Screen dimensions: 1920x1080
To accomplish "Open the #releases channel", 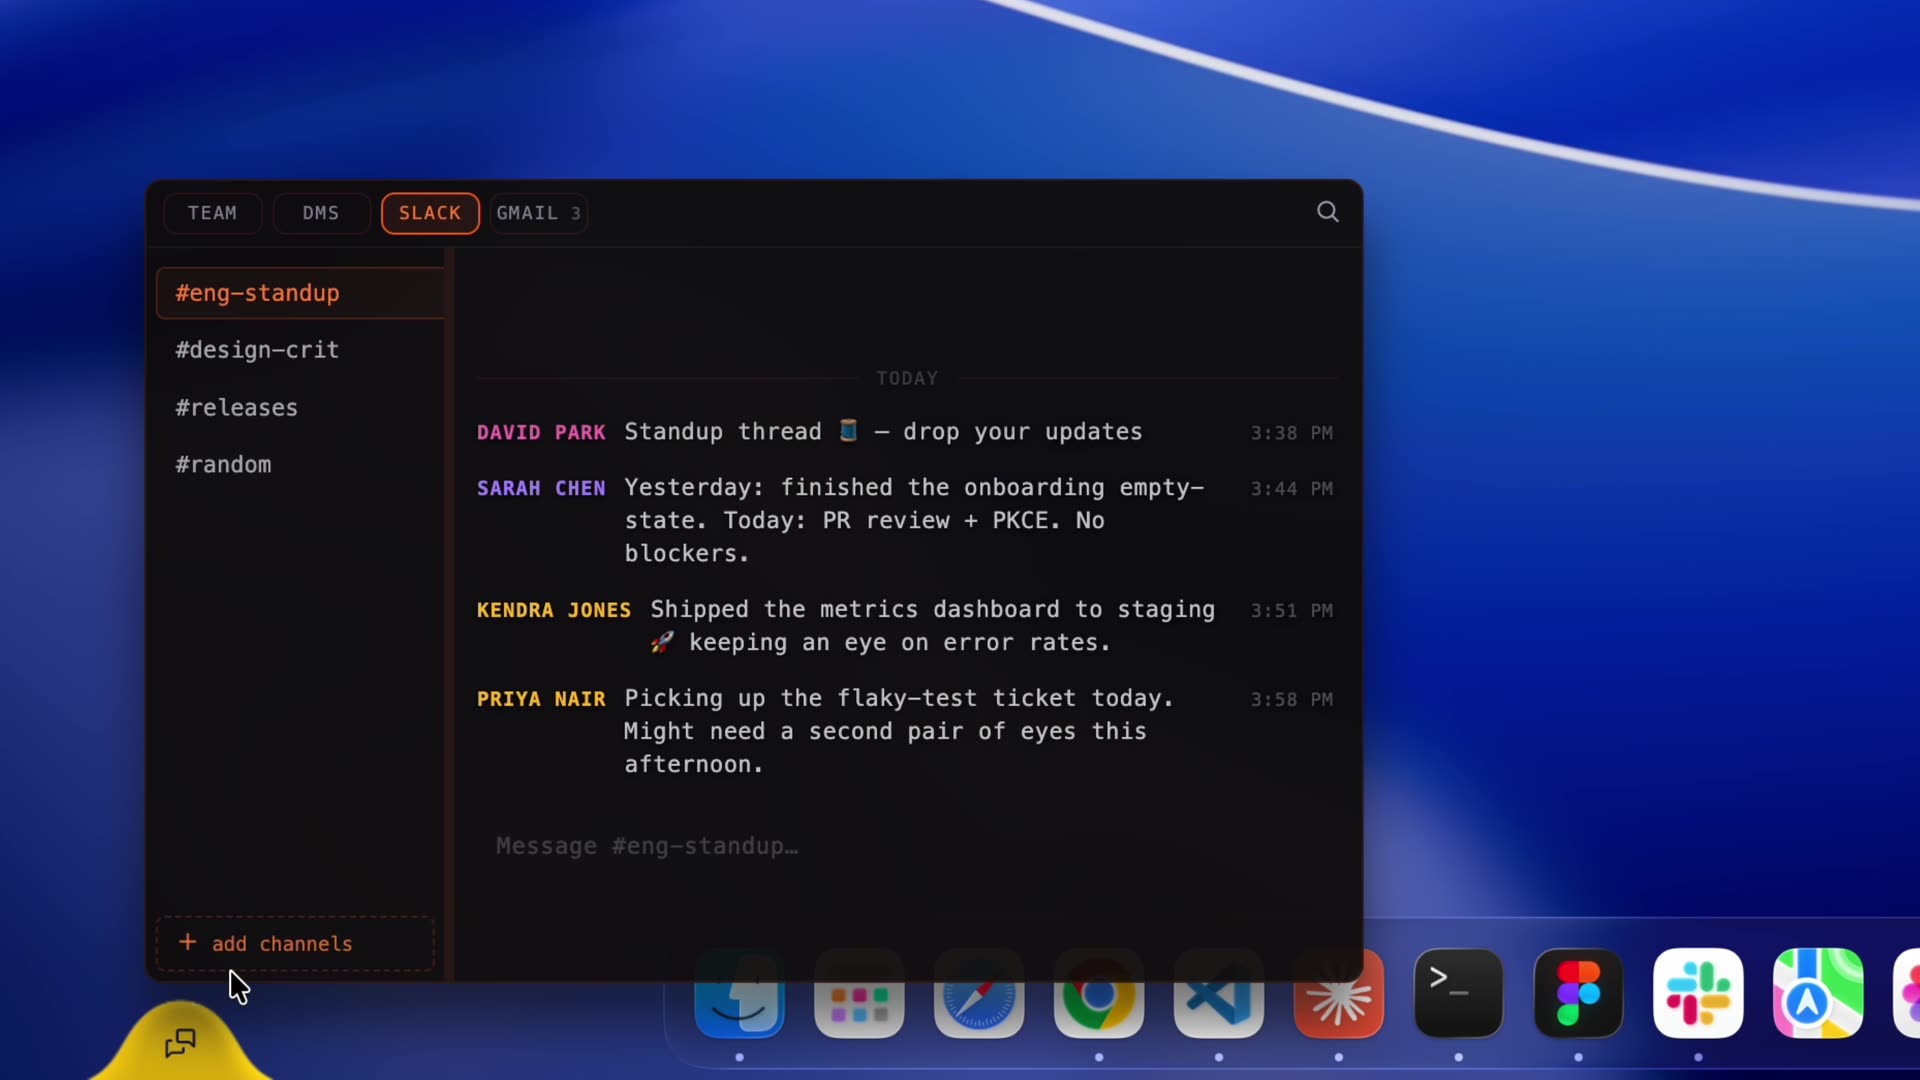I will click(300, 408).
